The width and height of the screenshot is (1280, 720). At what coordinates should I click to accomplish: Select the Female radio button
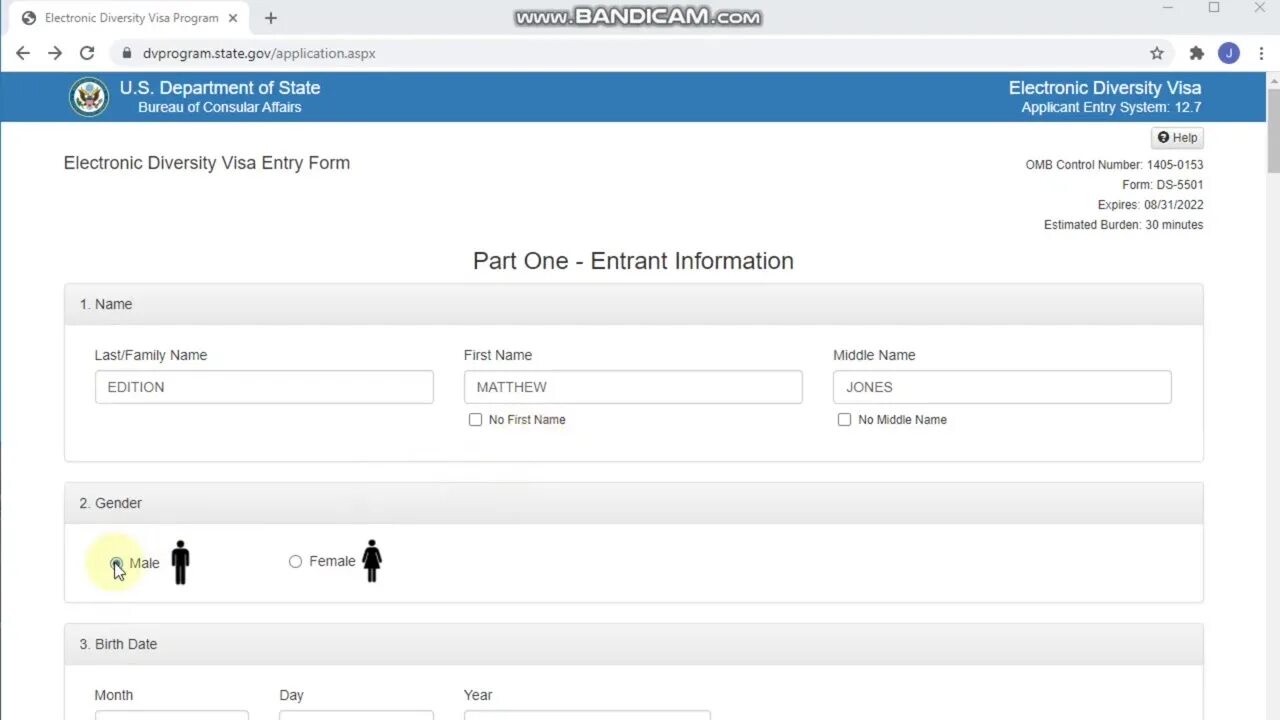pyautogui.click(x=295, y=562)
